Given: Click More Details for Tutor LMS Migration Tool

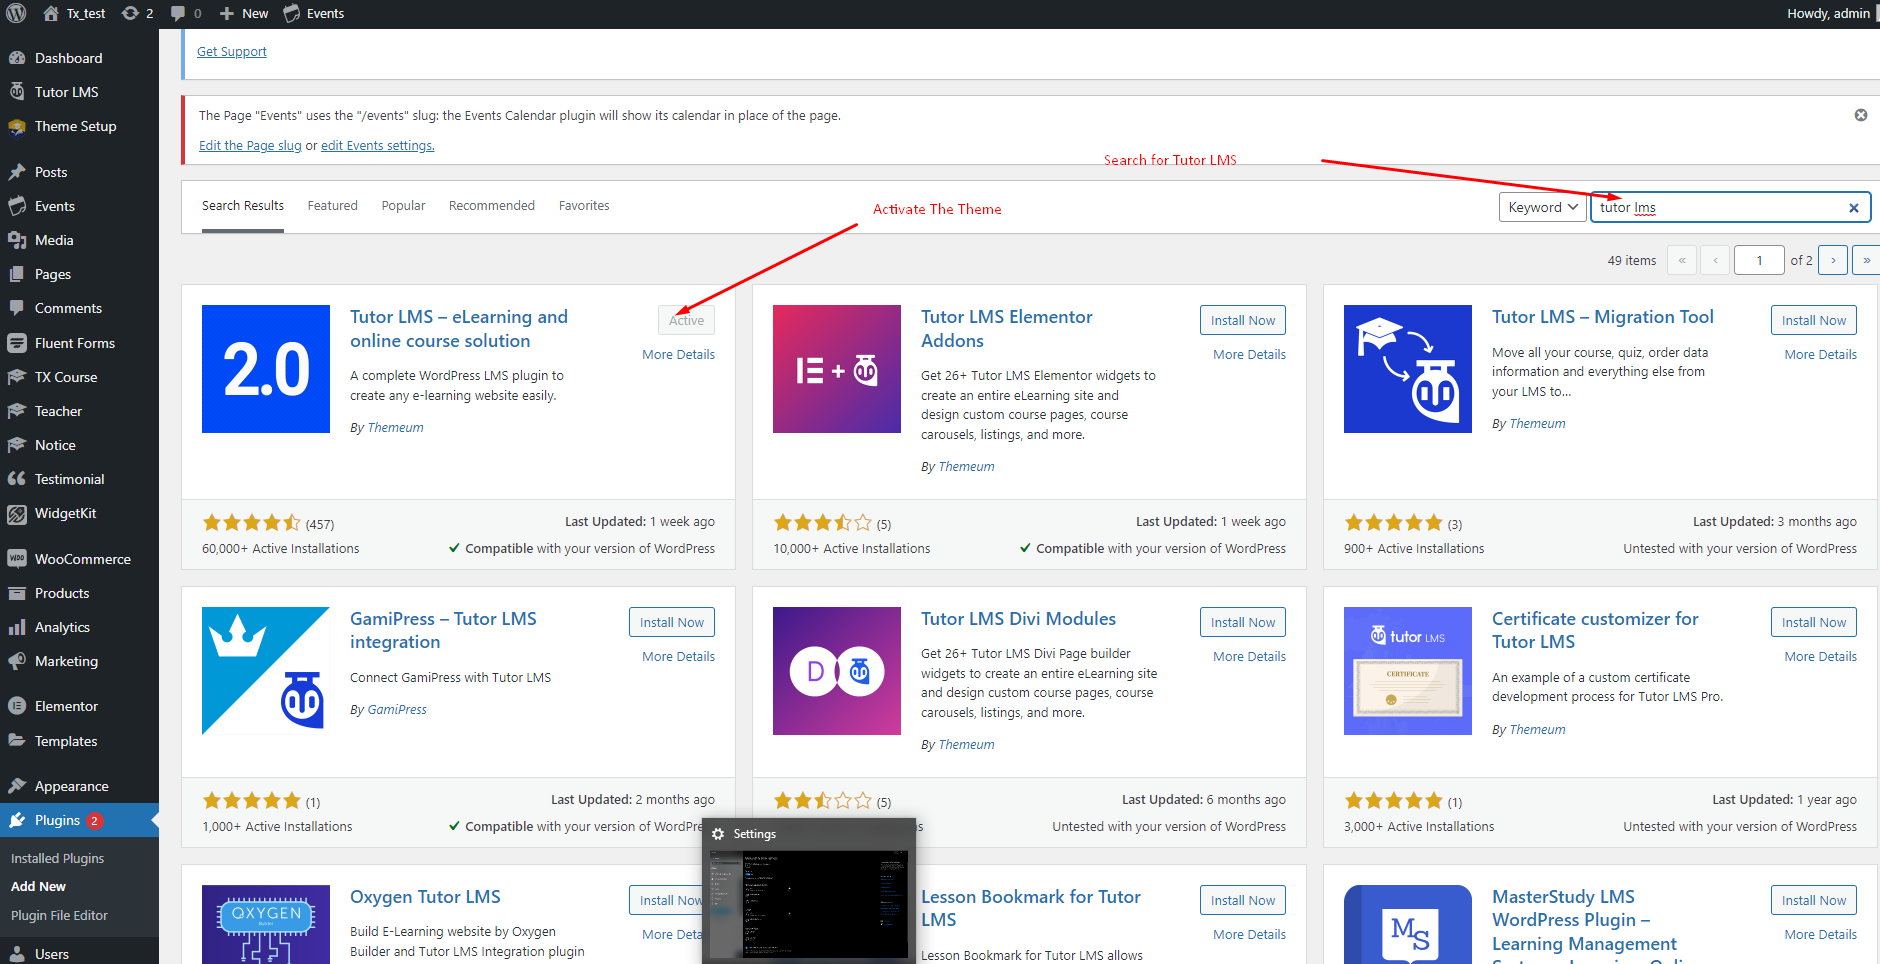Looking at the screenshot, I should pos(1820,355).
